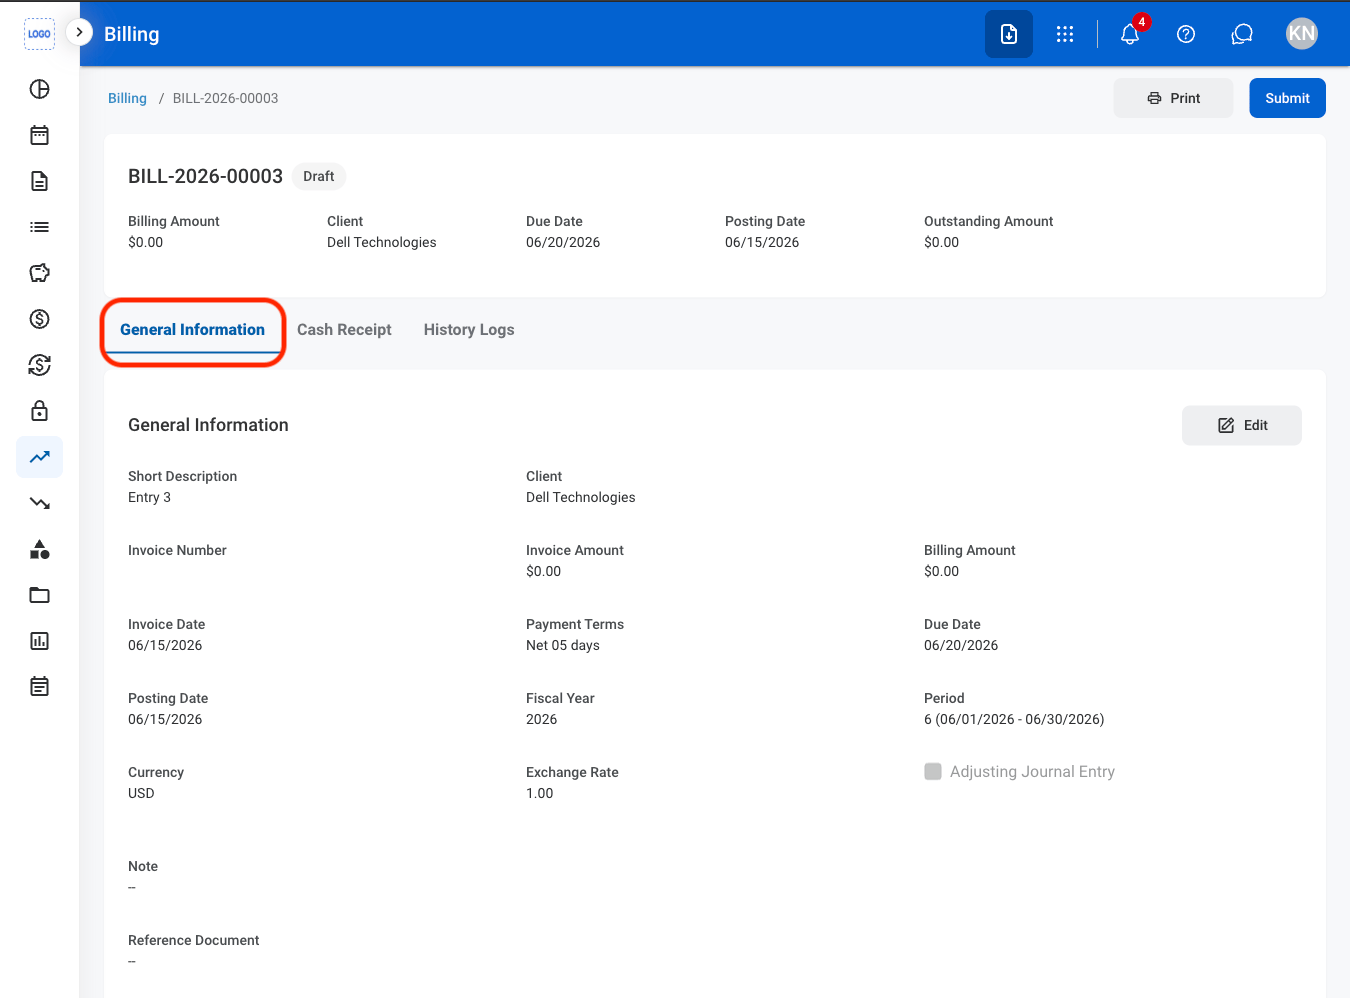Click the Exchange Rate value 1.00
1350x998 pixels.
point(539,793)
